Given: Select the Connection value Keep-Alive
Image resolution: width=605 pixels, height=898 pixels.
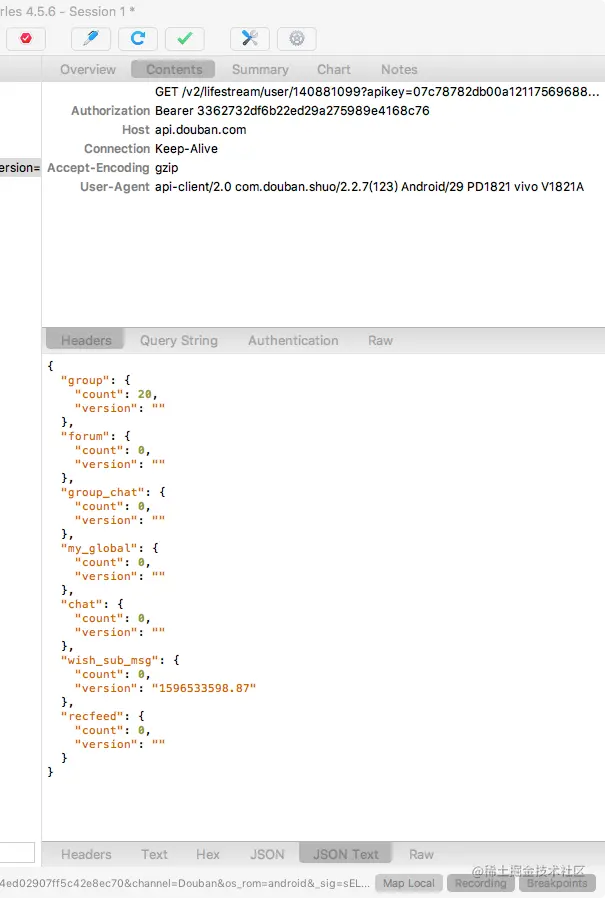Looking at the screenshot, I should coord(186,148).
